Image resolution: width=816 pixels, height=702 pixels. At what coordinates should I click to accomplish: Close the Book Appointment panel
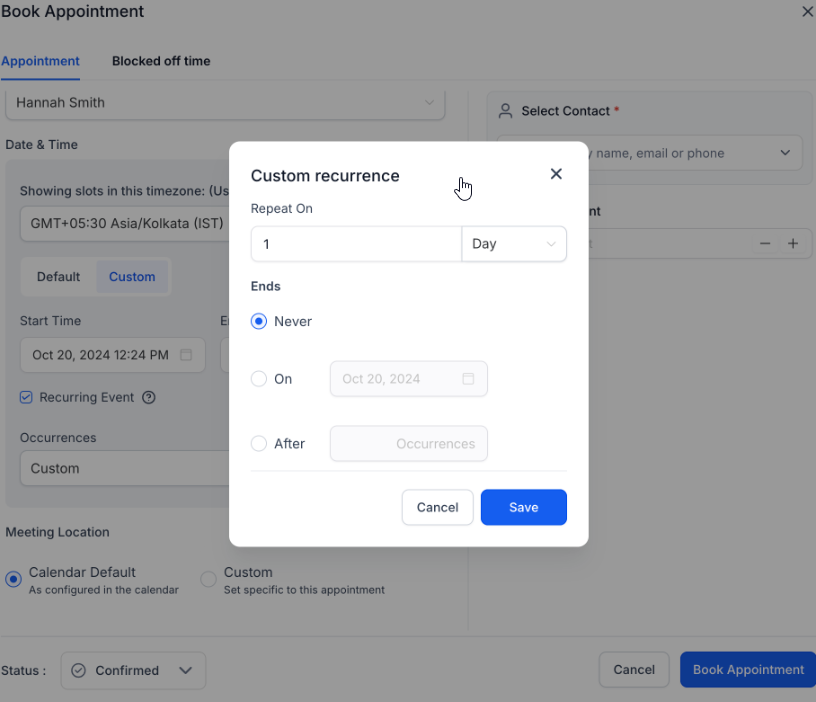pos(807,12)
